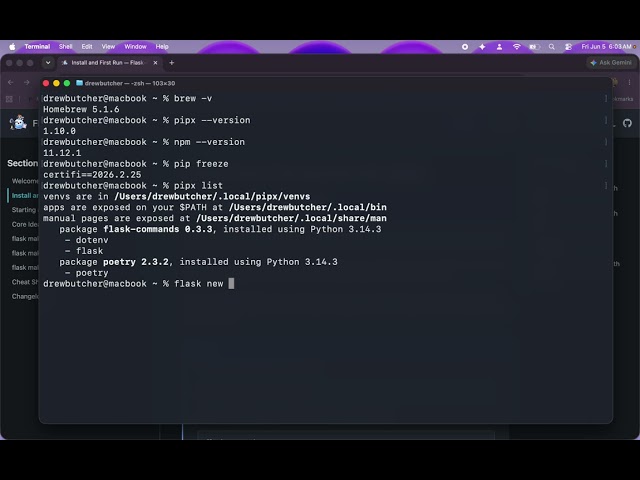The height and width of the screenshot is (480, 640).
Task: Click the Flask docs site logo
Action: [18, 122]
